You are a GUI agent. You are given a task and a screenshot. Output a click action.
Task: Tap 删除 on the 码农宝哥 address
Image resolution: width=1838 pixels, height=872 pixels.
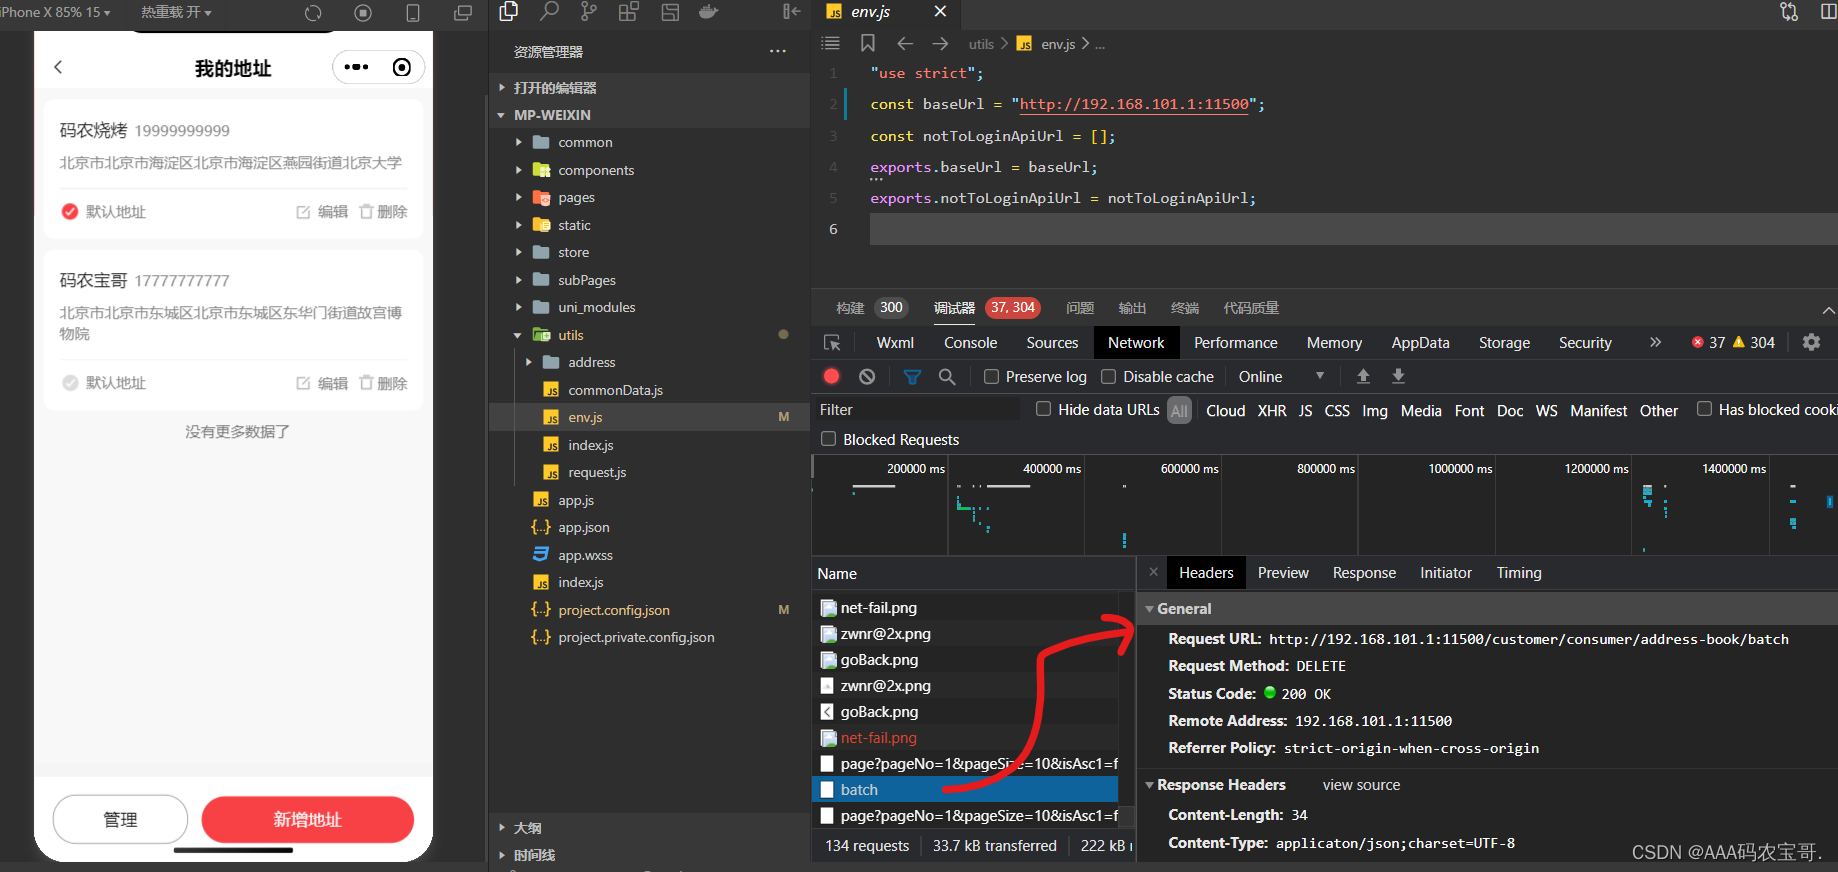tap(383, 383)
